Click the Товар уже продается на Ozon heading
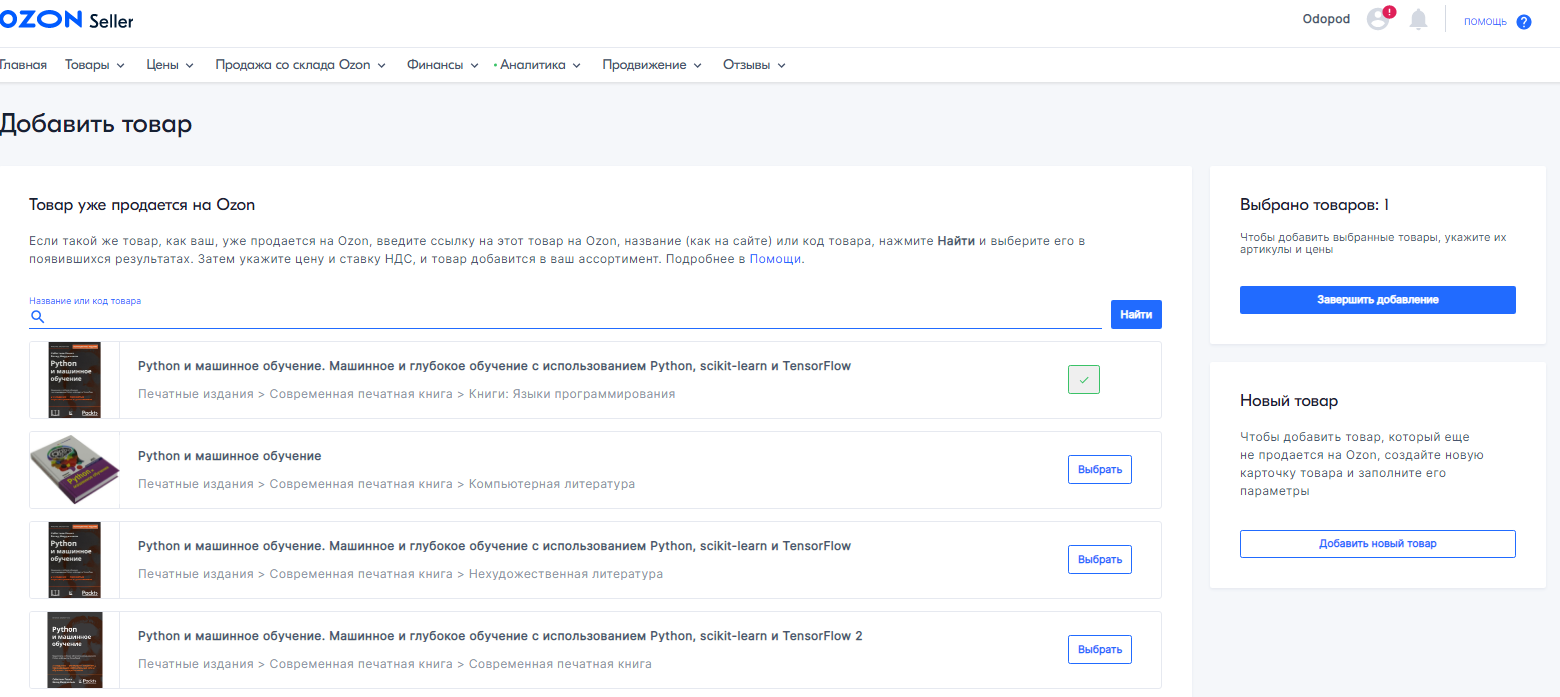1560x697 pixels. pyautogui.click(x=142, y=205)
